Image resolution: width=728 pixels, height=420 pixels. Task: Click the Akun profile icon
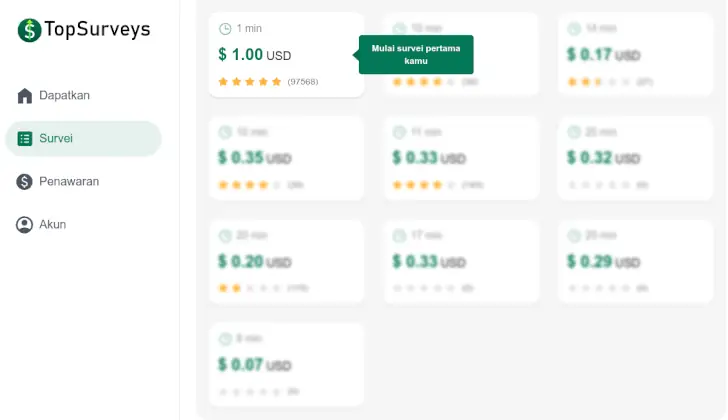[x=25, y=225]
